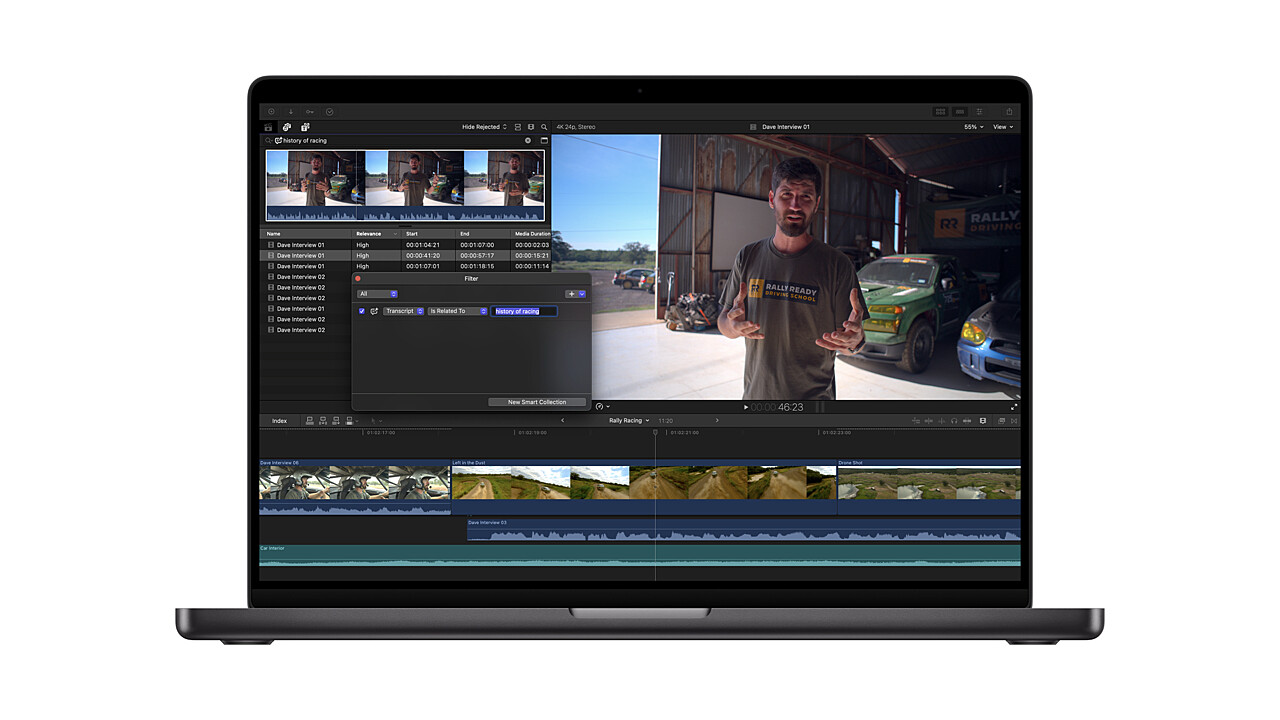Toggle timeline audio skimming headphones icon
The image size is (1280, 720).
(x=954, y=421)
